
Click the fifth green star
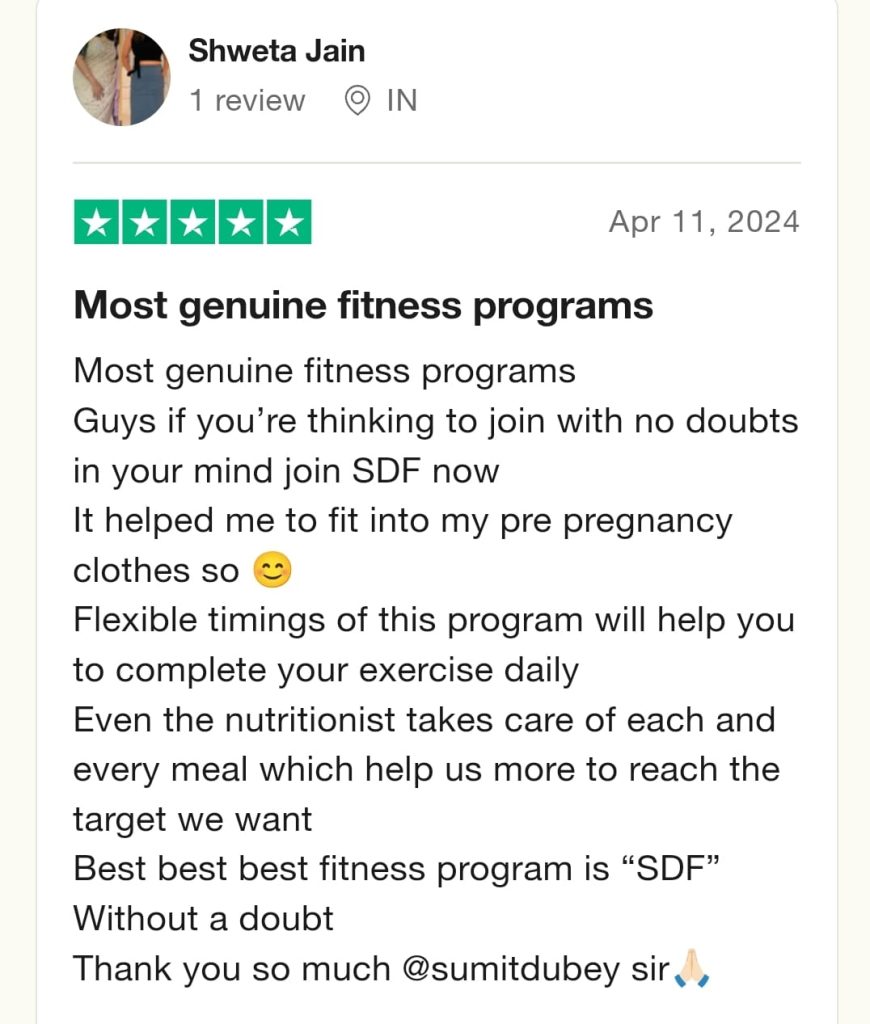[x=289, y=222]
